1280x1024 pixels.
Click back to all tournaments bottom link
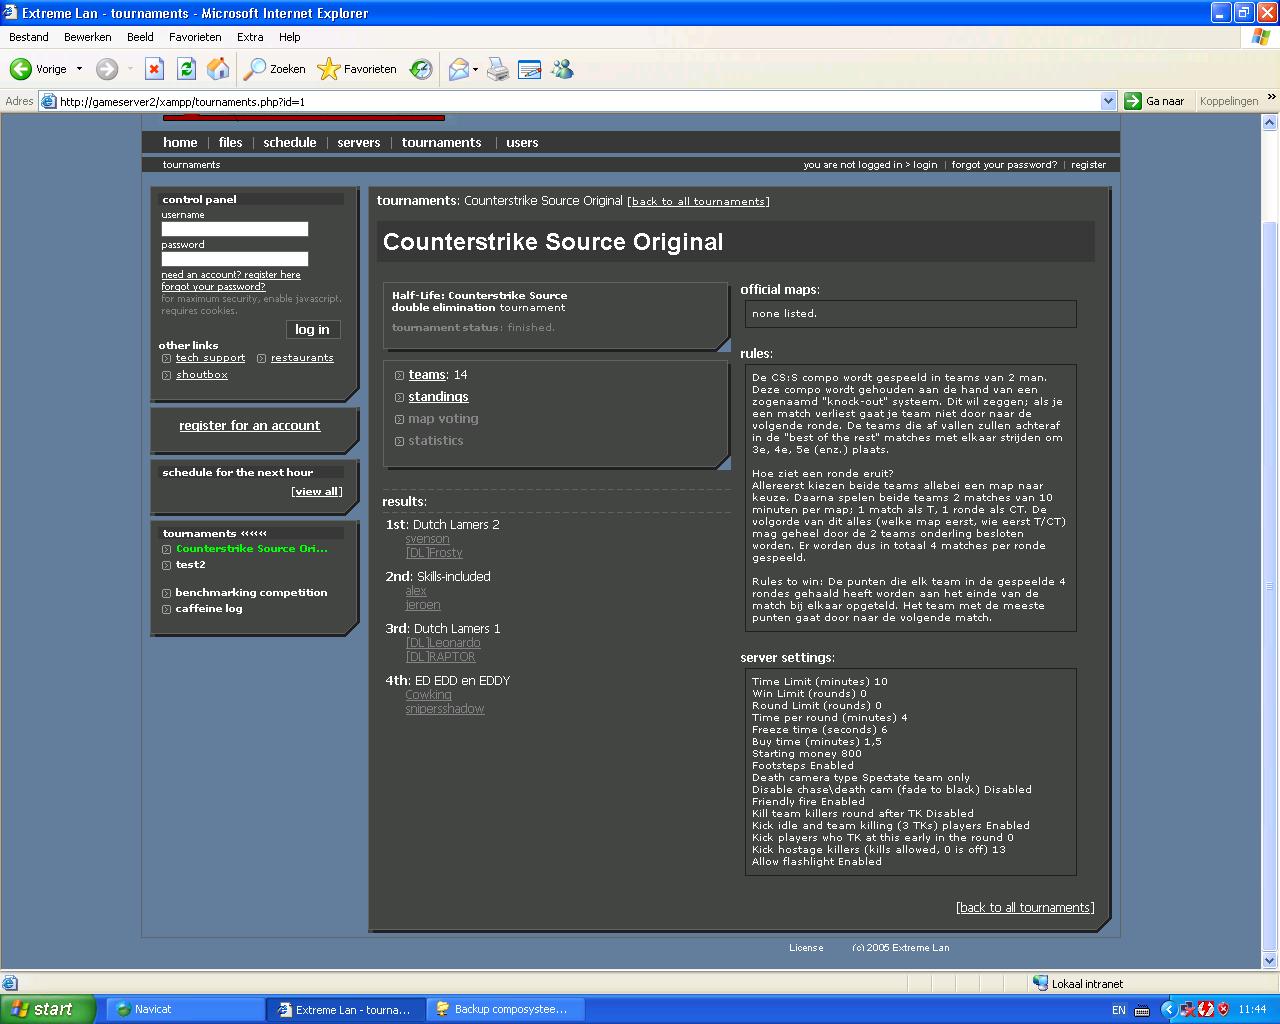click(x=1025, y=908)
